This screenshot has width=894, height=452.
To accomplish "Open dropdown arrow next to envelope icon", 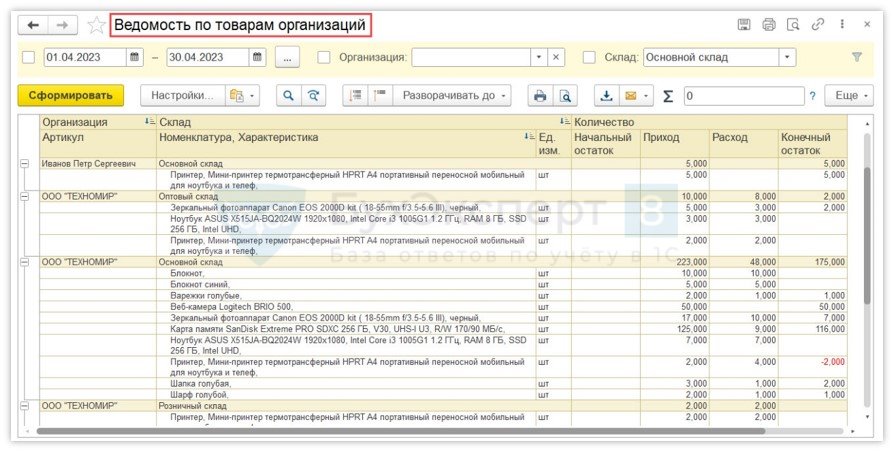I will point(647,96).
